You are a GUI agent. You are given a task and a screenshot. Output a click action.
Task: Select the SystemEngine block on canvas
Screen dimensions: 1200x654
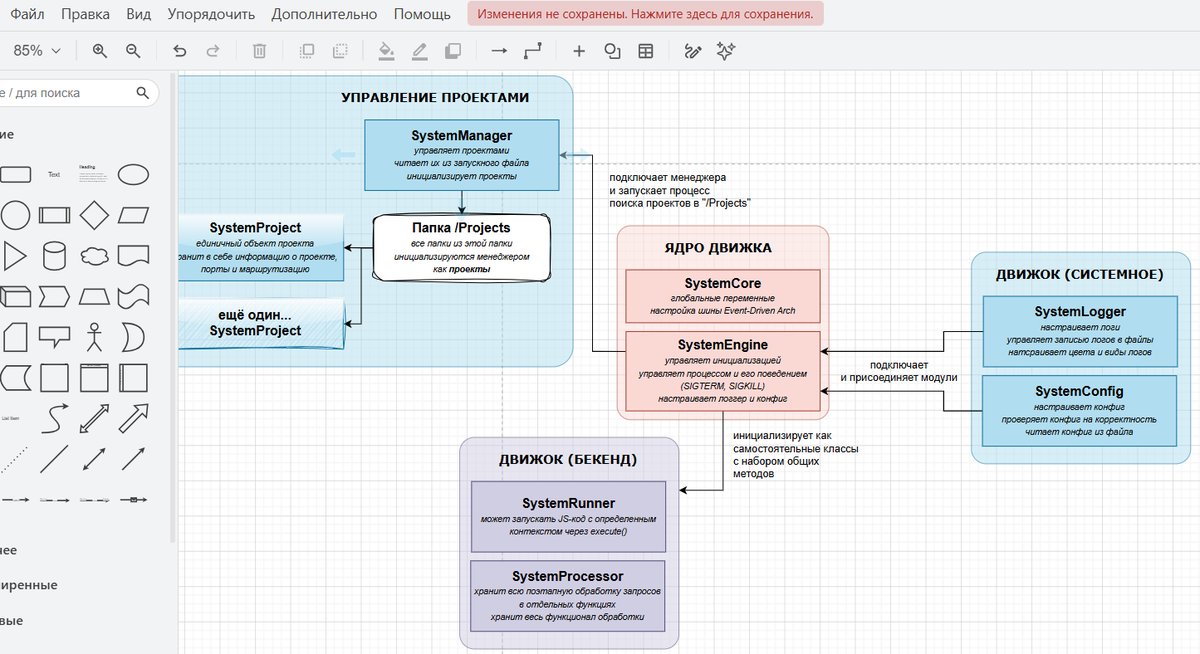coord(722,371)
